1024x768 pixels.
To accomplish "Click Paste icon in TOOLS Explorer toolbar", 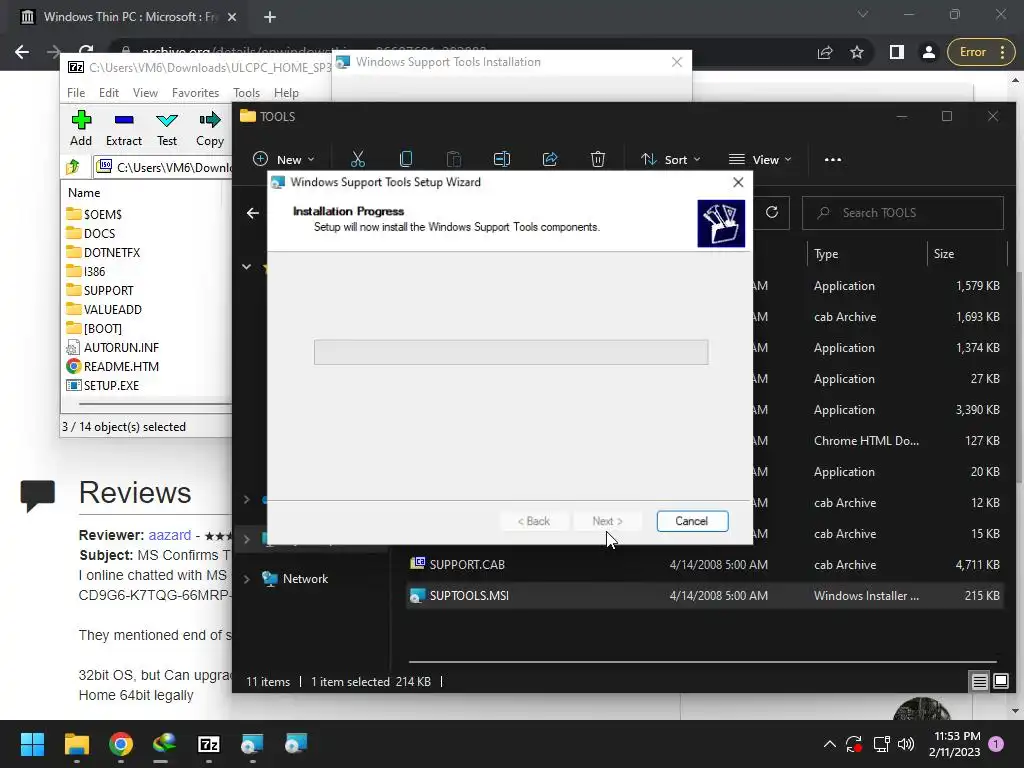I will pos(454,159).
